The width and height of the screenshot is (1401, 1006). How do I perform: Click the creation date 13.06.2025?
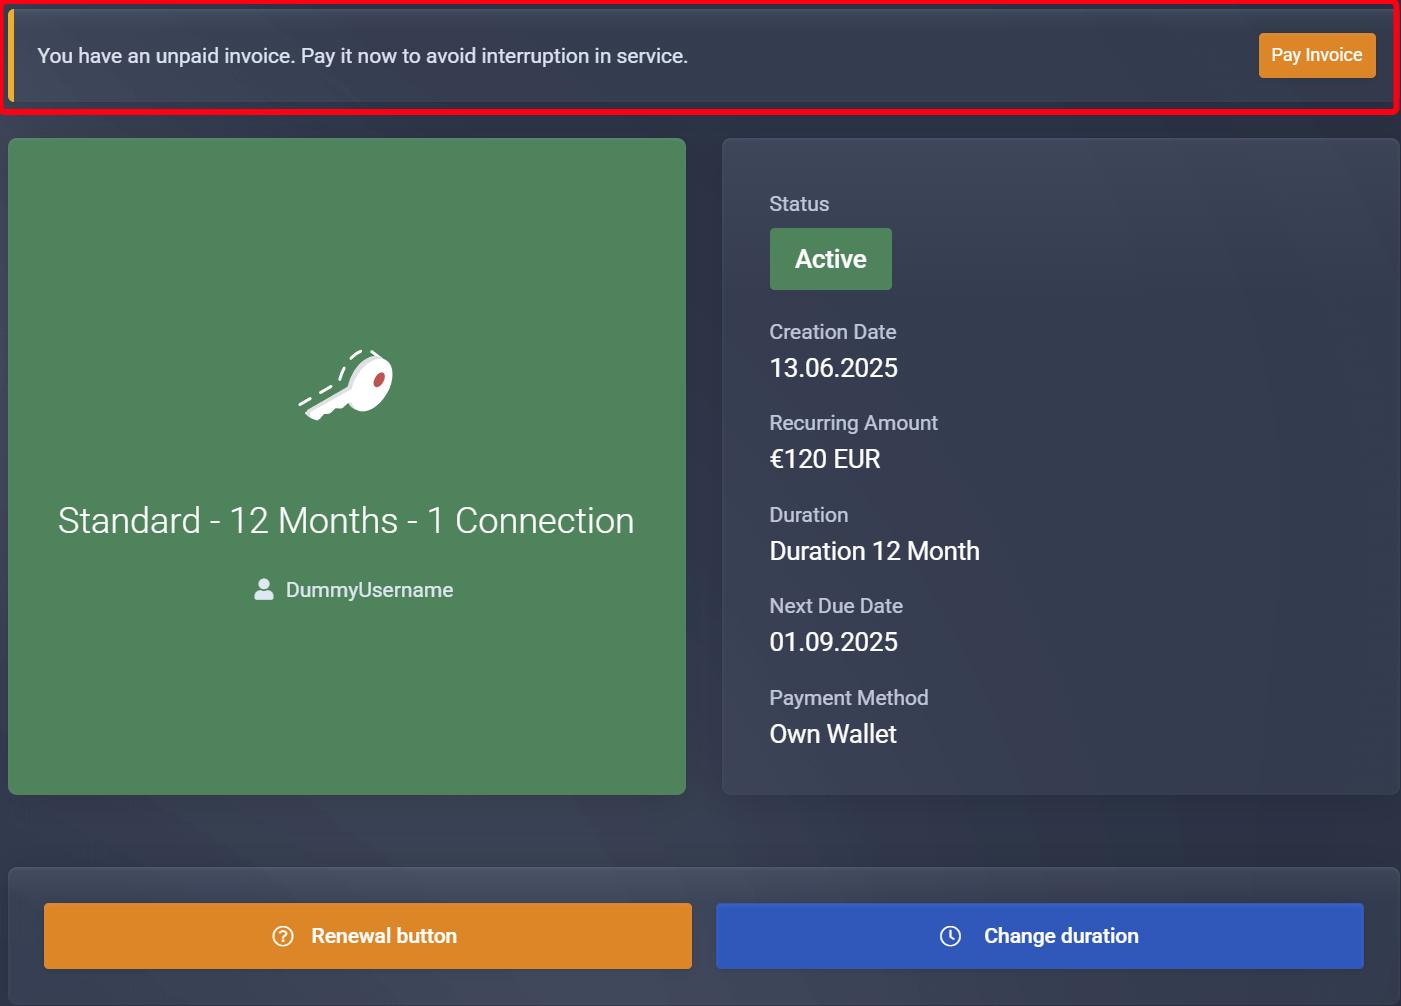(833, 368)
